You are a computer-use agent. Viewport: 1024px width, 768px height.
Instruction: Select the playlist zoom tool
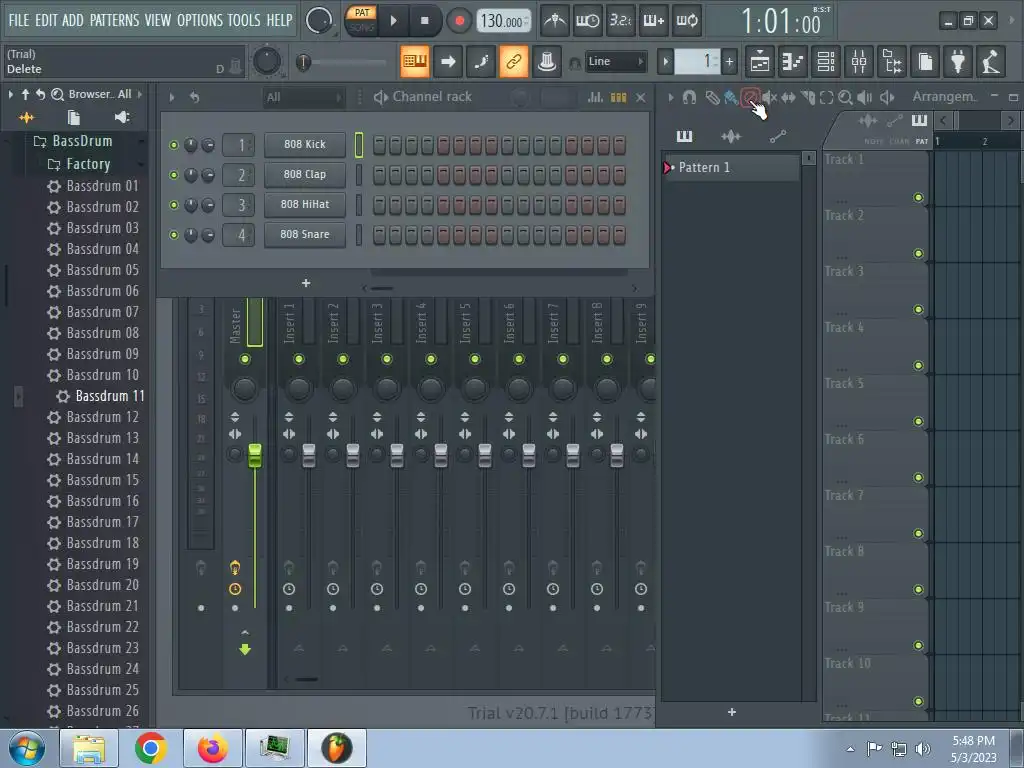845,97
